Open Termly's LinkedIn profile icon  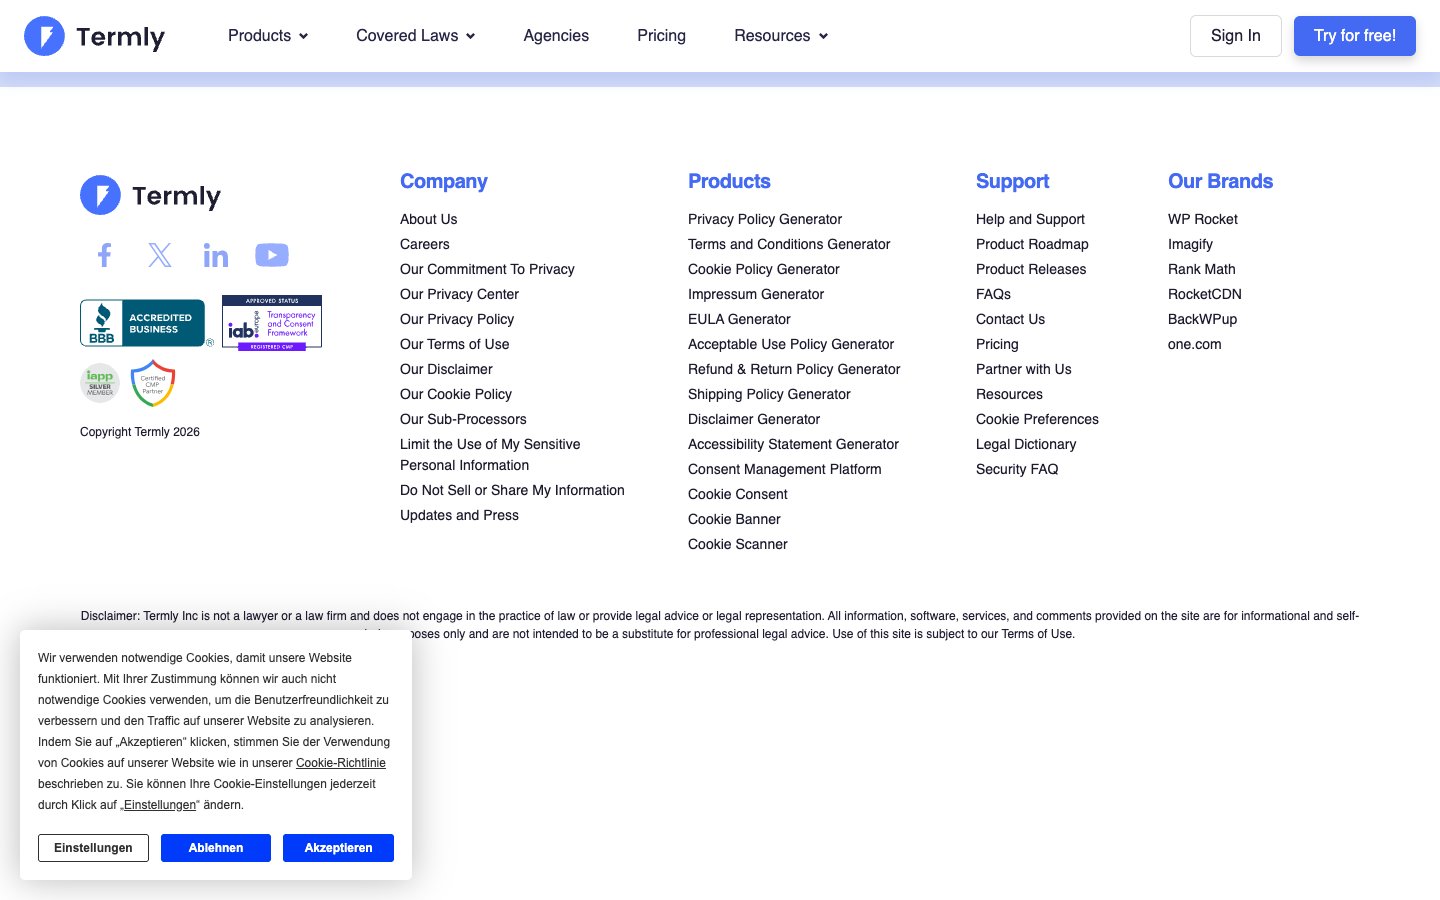[x=216, y=255]
